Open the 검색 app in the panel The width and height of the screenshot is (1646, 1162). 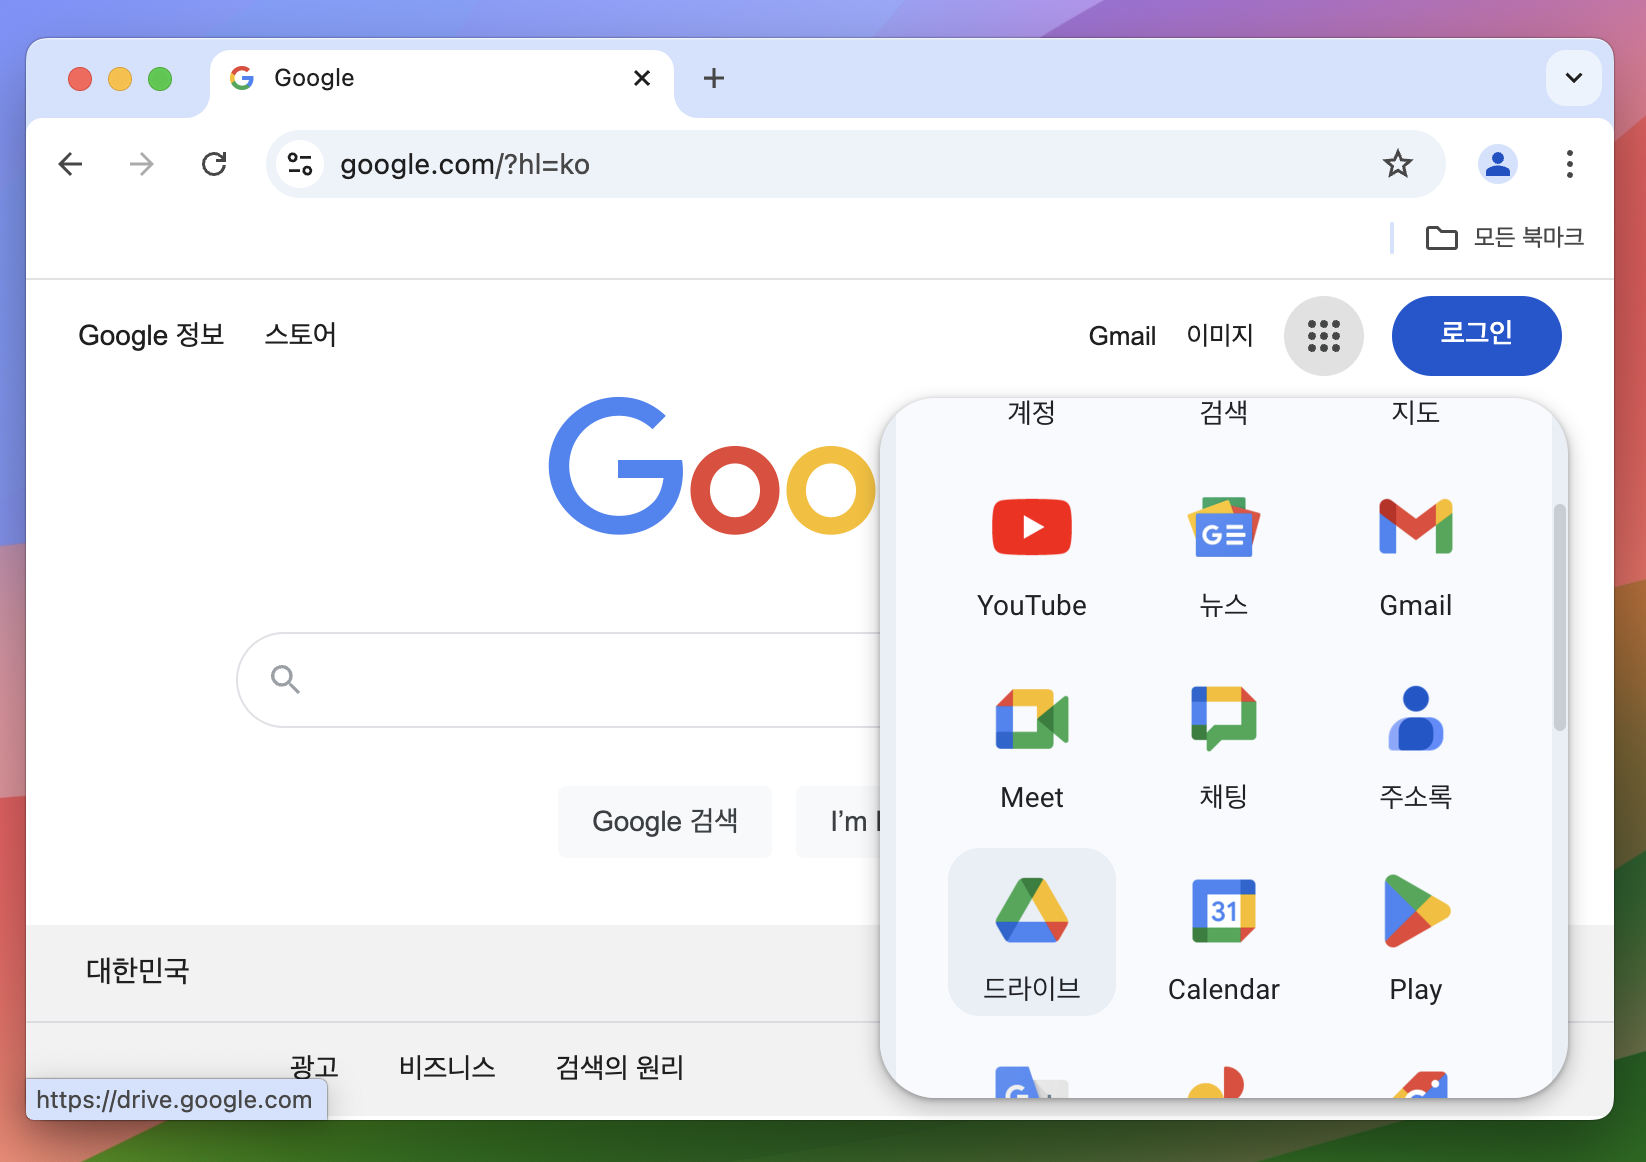coord(1223,412)
